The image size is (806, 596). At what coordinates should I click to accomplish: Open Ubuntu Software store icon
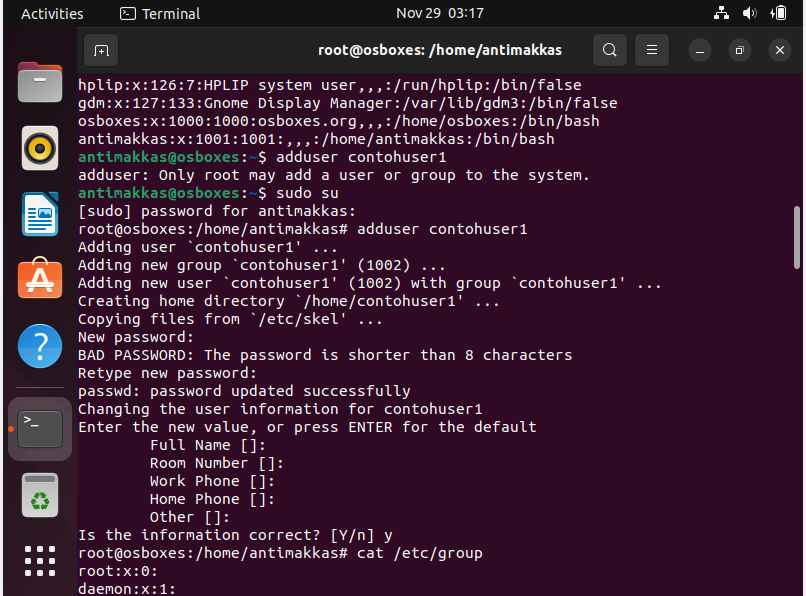40,278
